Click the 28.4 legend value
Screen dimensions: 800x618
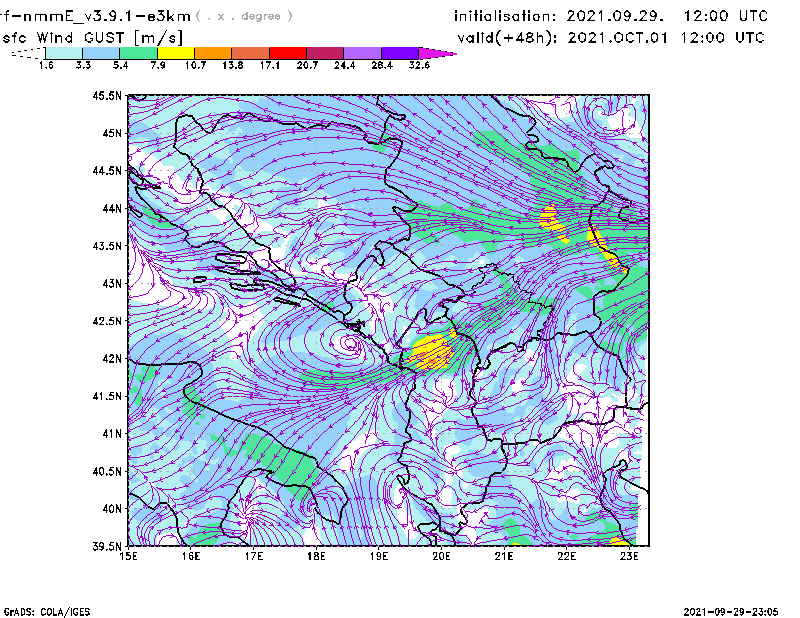[382, 65]
